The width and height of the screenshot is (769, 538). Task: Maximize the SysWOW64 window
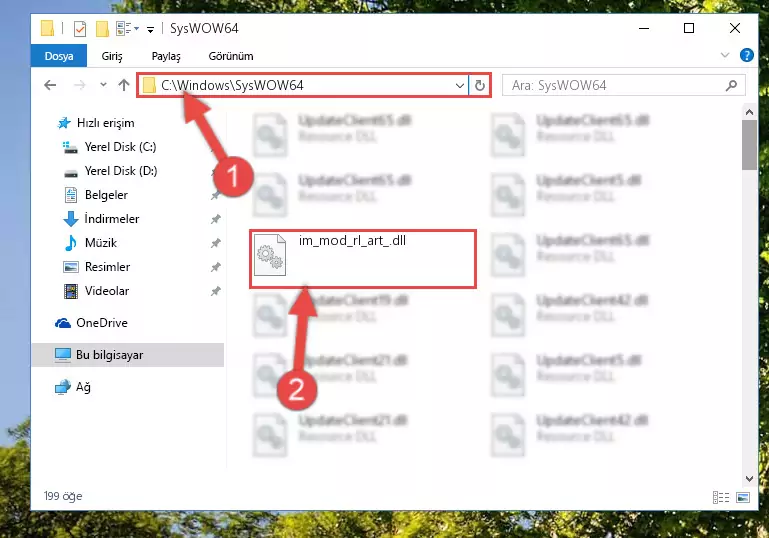pos(689,28)
